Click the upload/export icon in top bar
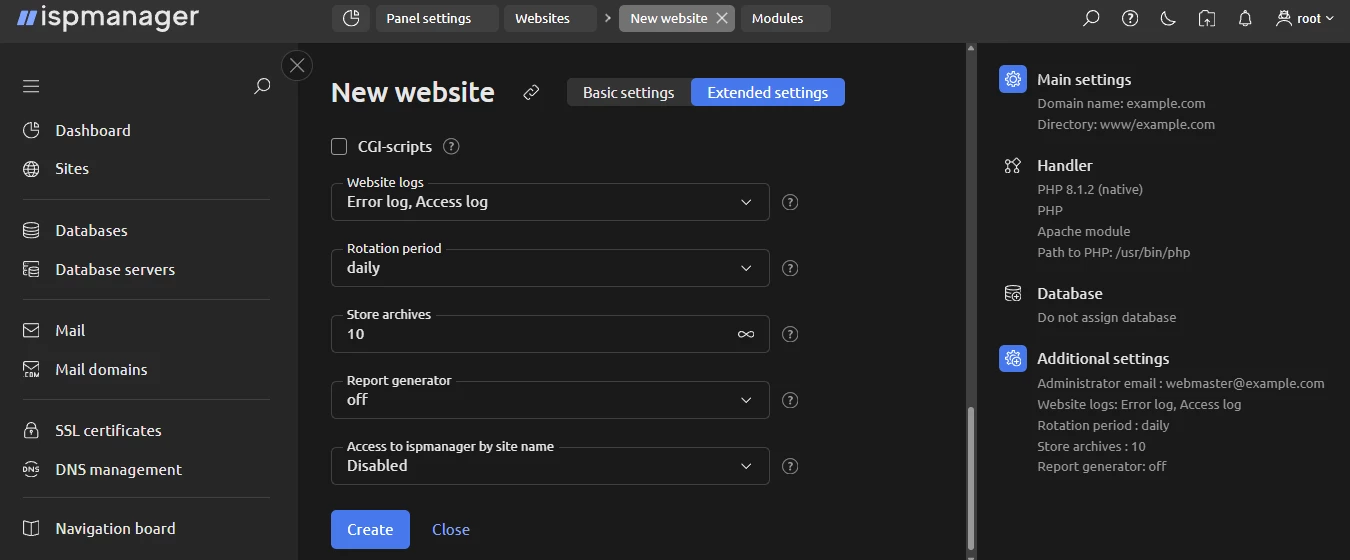The height and width of the screenshot is (560, 1350). tap(1207, 18)
